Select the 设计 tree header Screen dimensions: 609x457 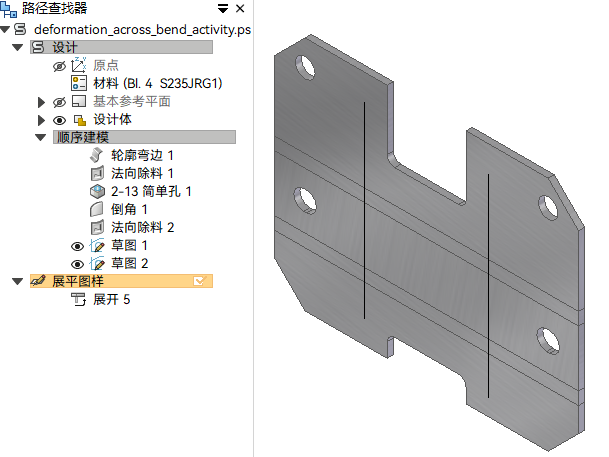122,47
